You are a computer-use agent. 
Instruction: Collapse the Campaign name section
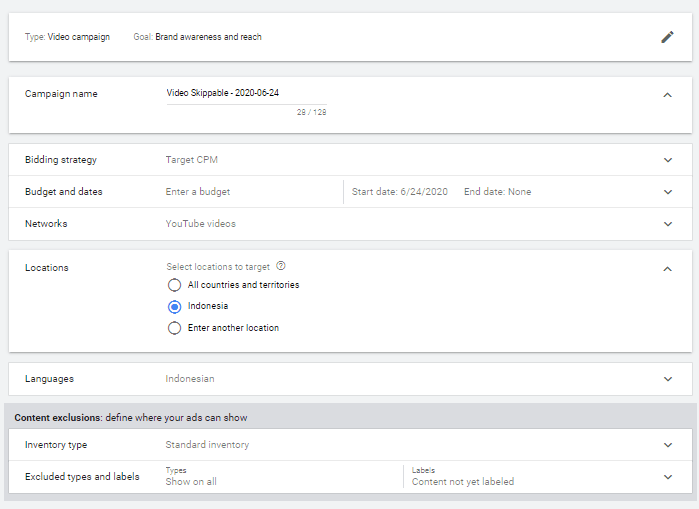coord(668,95)
